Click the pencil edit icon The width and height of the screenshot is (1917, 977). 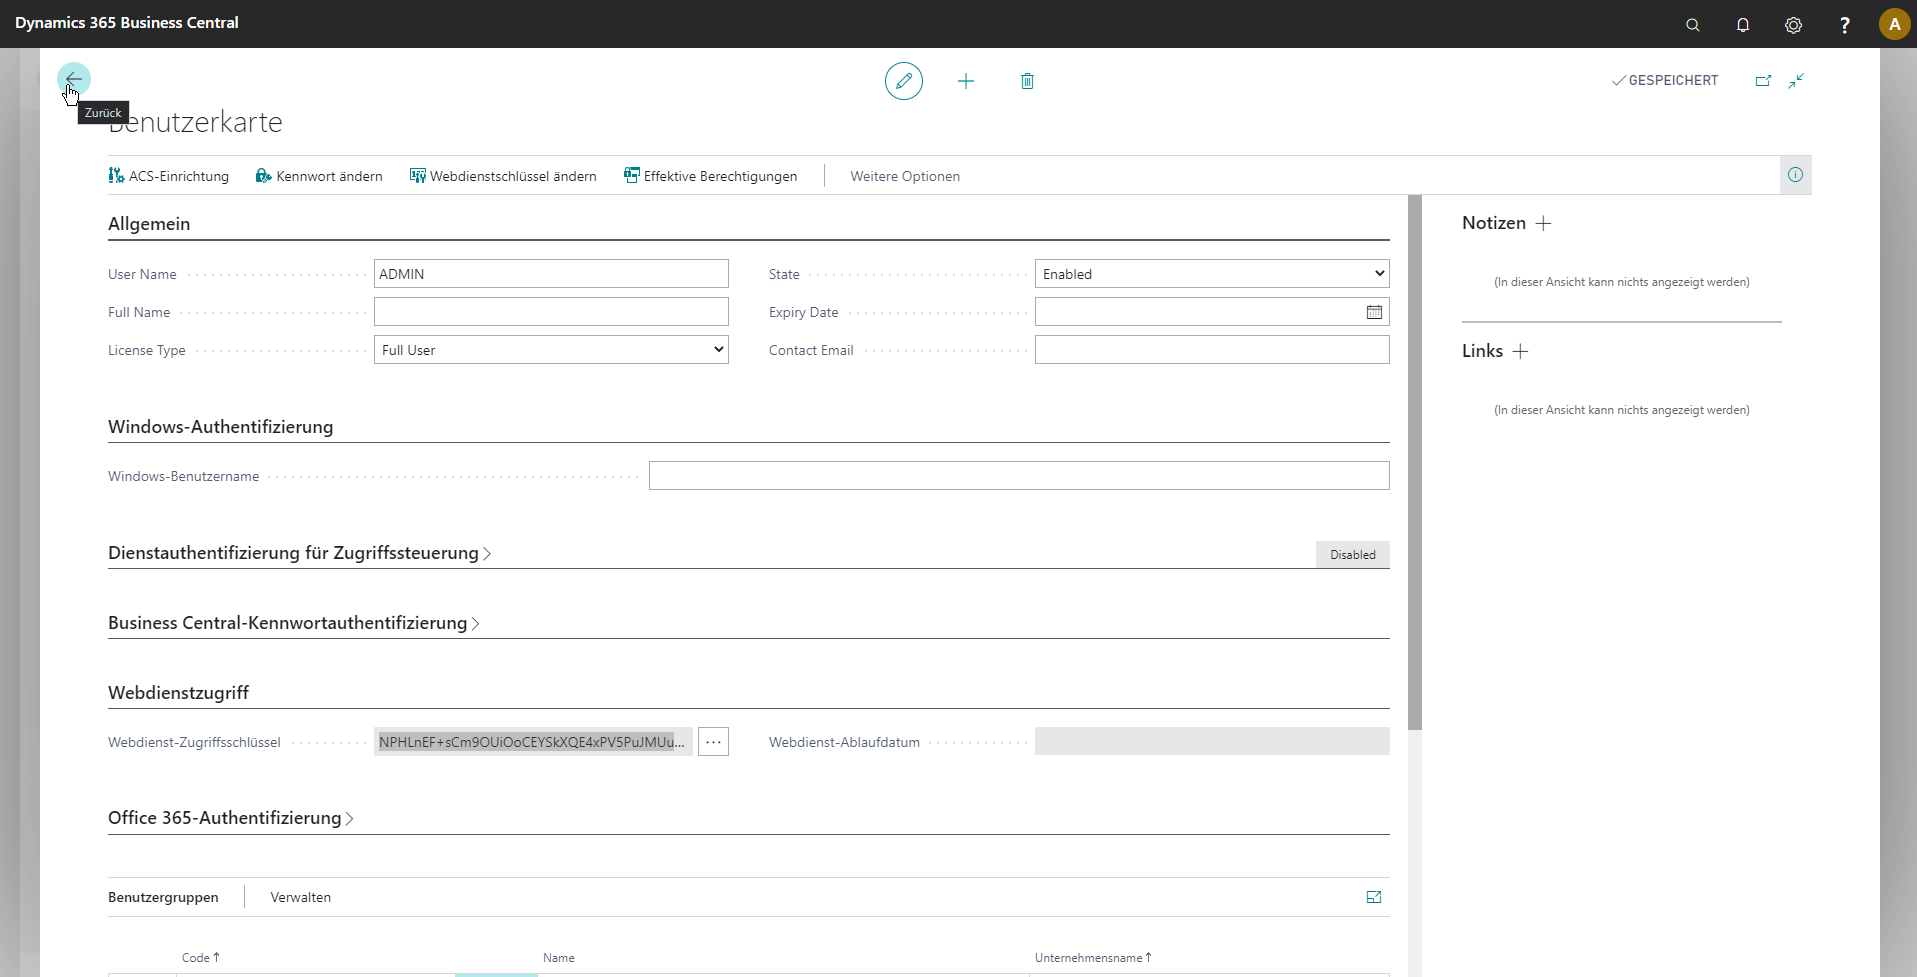tap(903, 81)
